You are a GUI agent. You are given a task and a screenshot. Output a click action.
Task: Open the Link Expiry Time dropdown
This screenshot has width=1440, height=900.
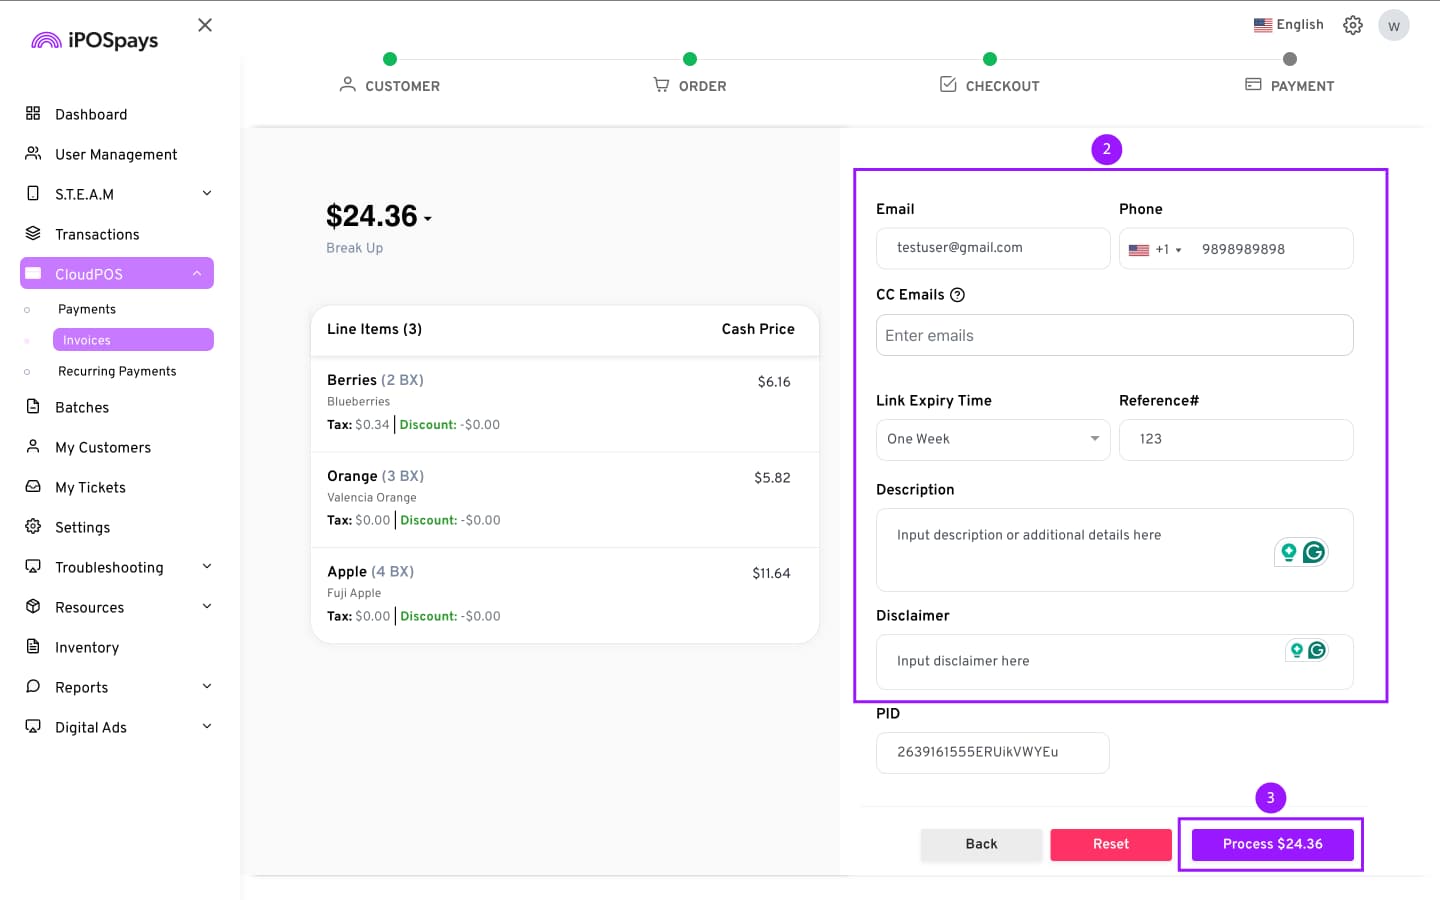[992, 439]
